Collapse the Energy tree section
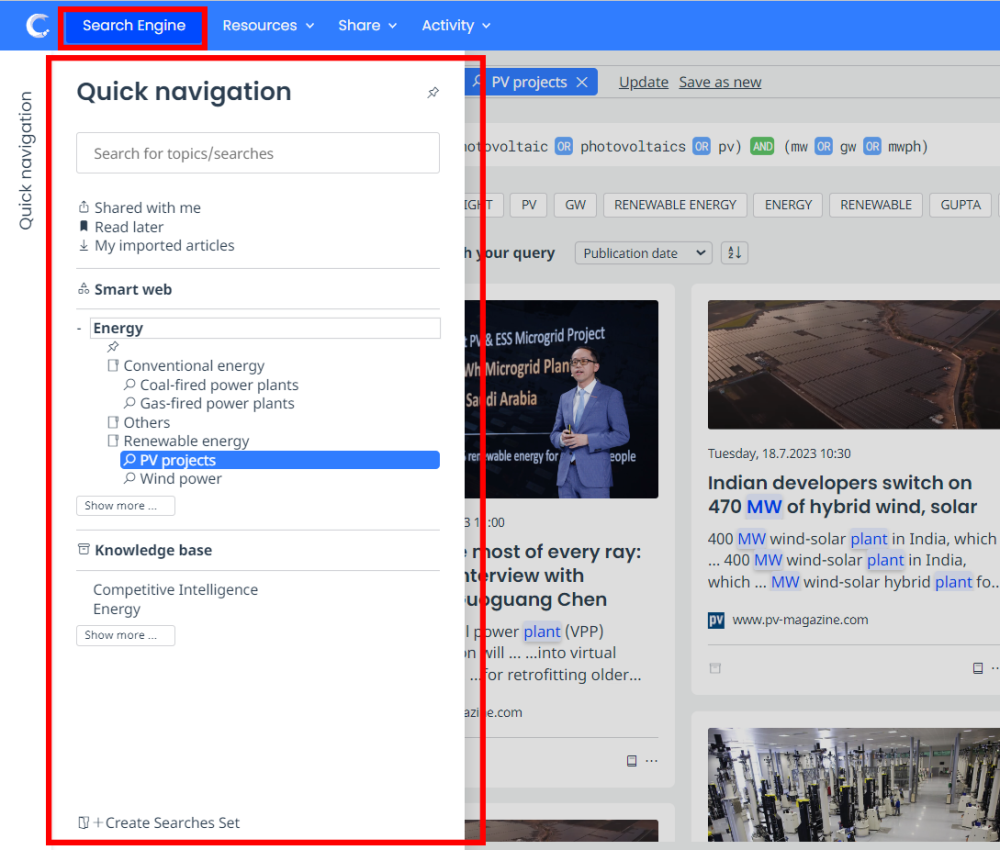Image resolution: width=1000 pixels, height=850 pixels. point(80,327)
